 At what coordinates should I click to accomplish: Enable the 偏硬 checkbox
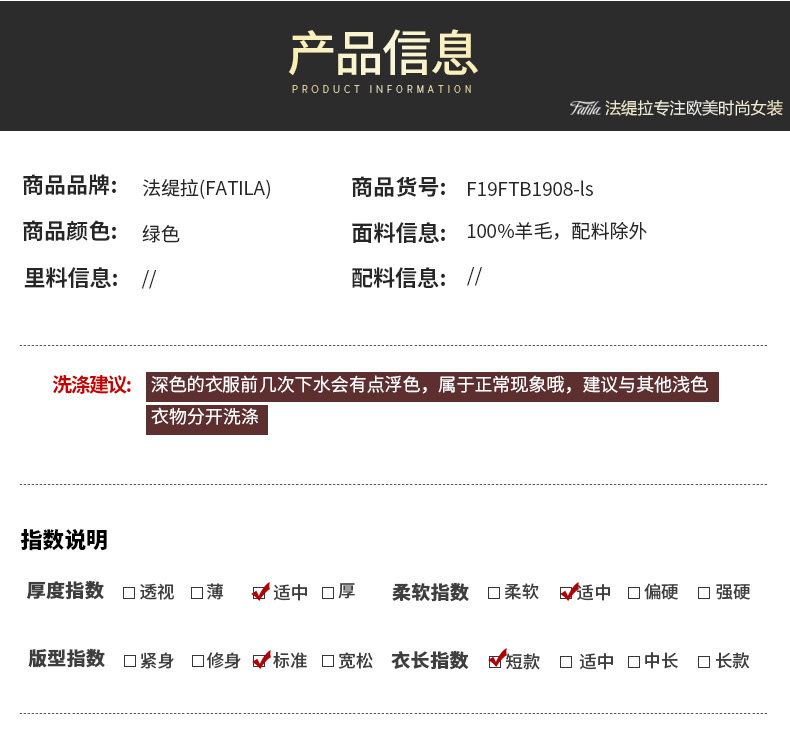(x=634, y=592)
